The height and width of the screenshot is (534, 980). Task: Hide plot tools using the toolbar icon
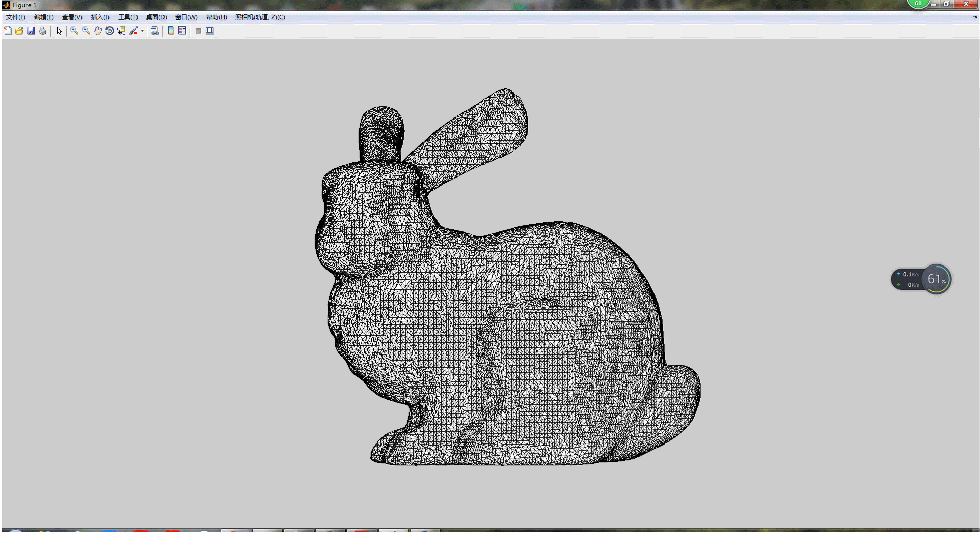tap(198, 31)
